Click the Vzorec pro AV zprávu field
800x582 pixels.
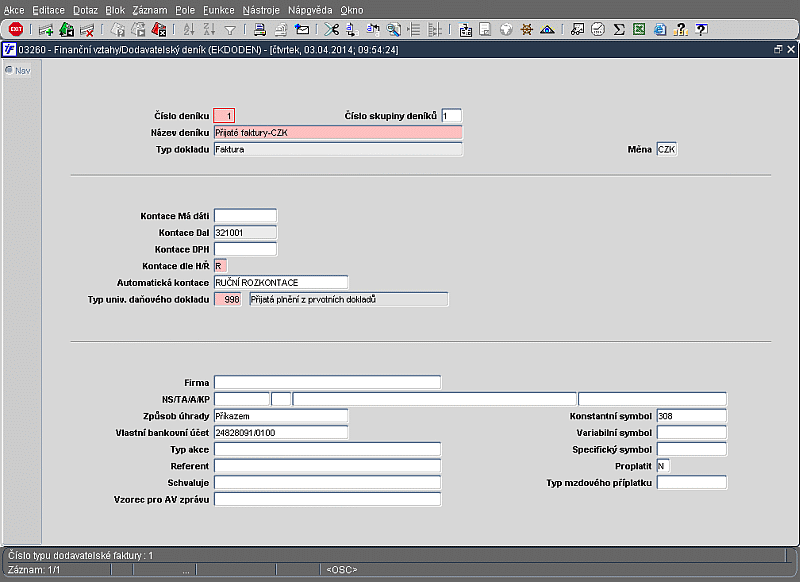point(328,499)
